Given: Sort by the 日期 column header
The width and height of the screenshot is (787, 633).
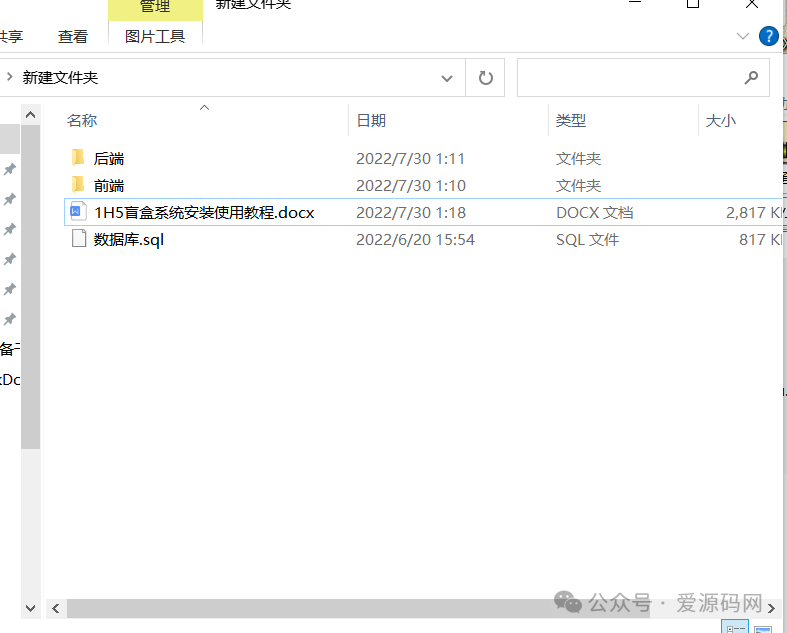Looking at the screenshot, I should pyautogui.click(x=371, y=120).
